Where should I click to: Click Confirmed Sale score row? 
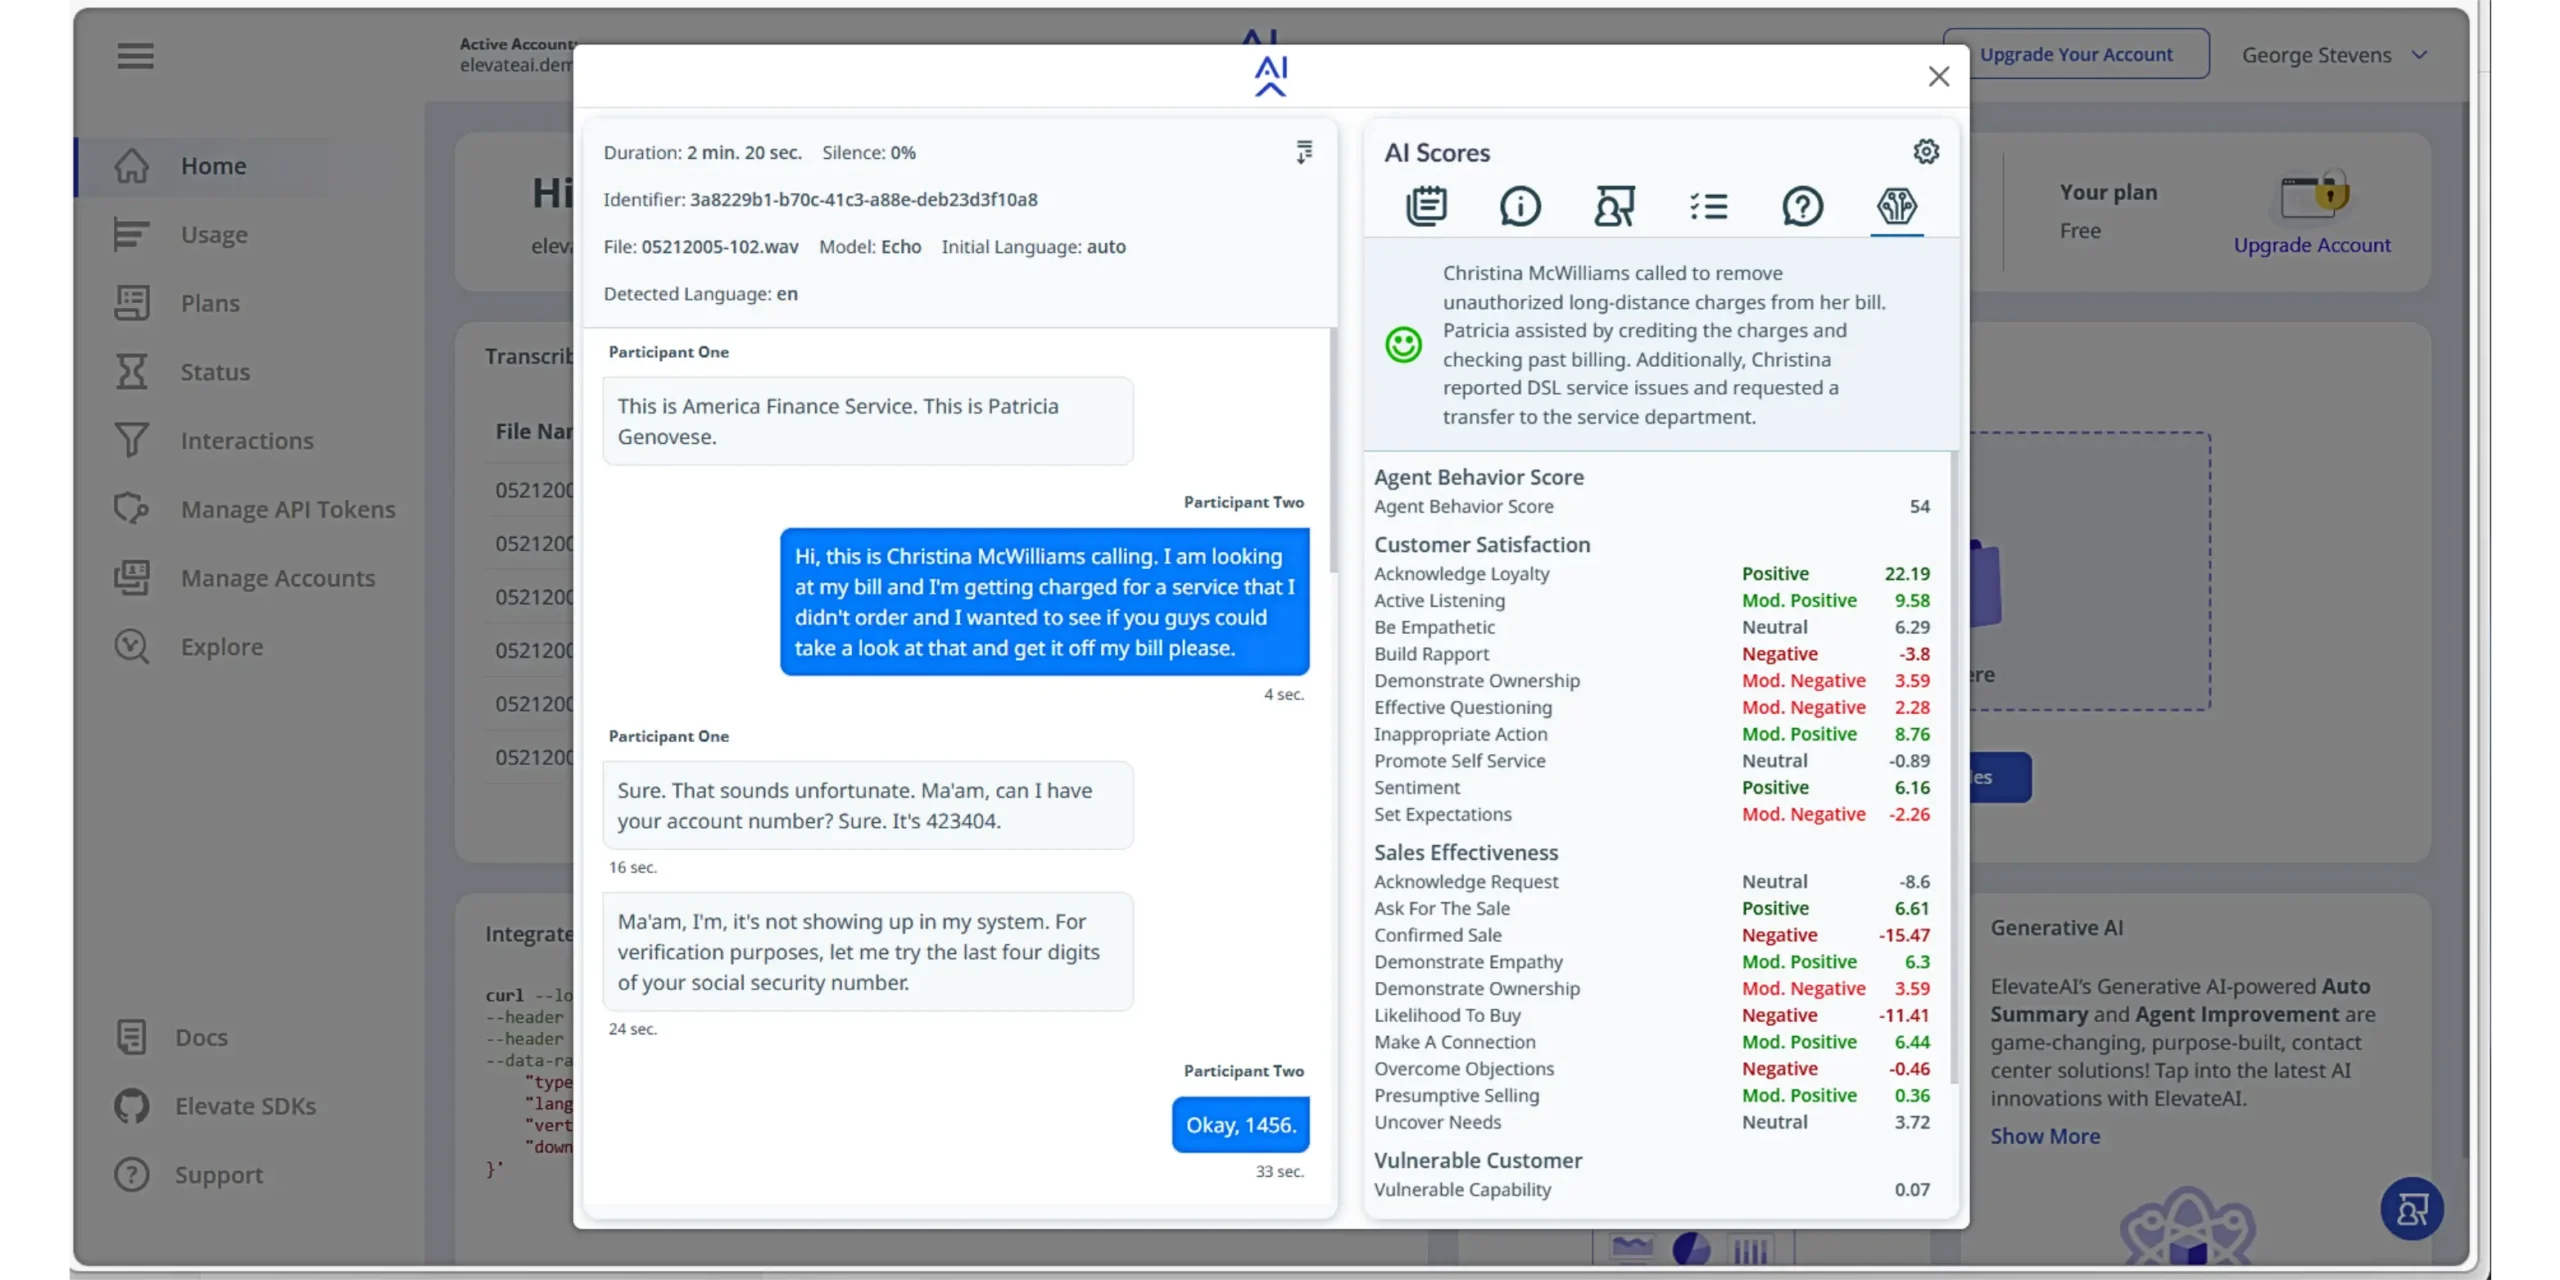(1652, 935)
